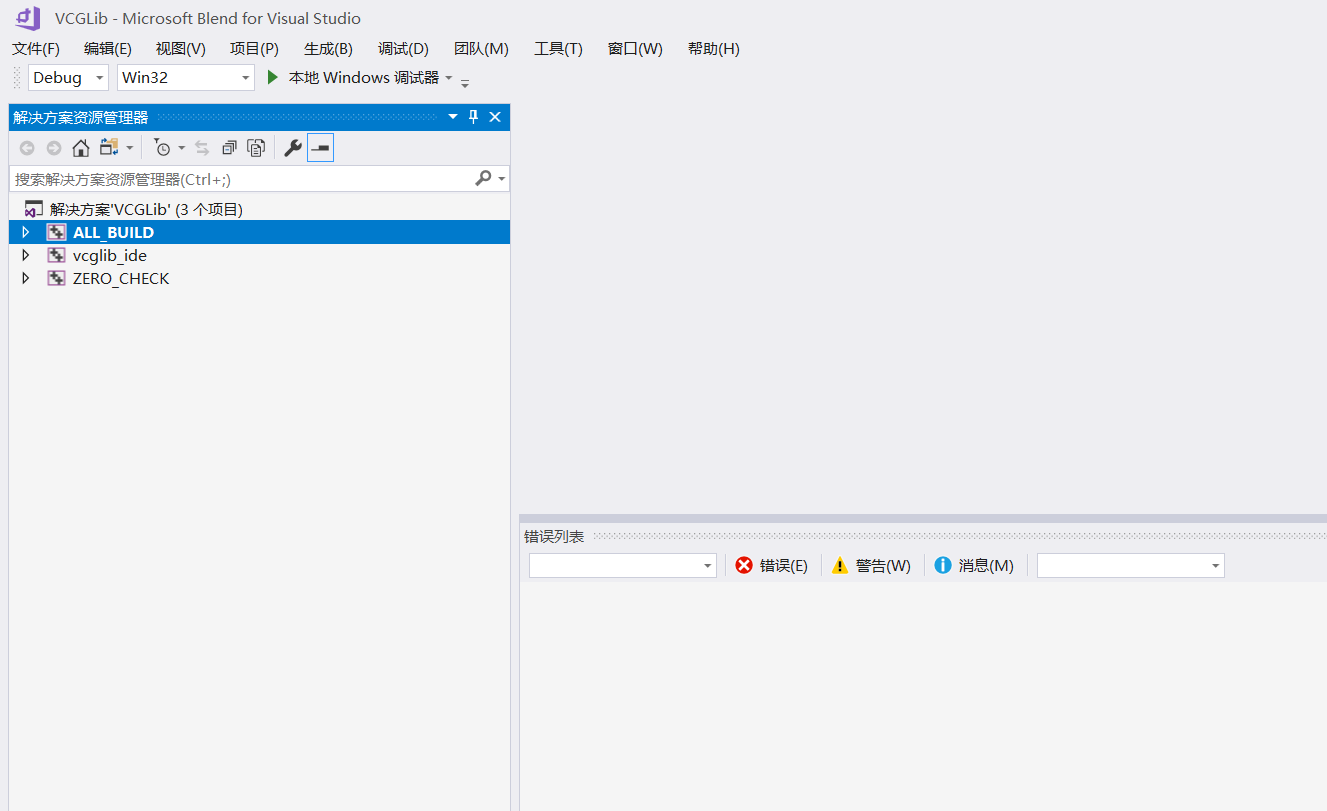1327x811 pixels.
Task: Click the 消息(M) messages button
Action: pos(974,565)
